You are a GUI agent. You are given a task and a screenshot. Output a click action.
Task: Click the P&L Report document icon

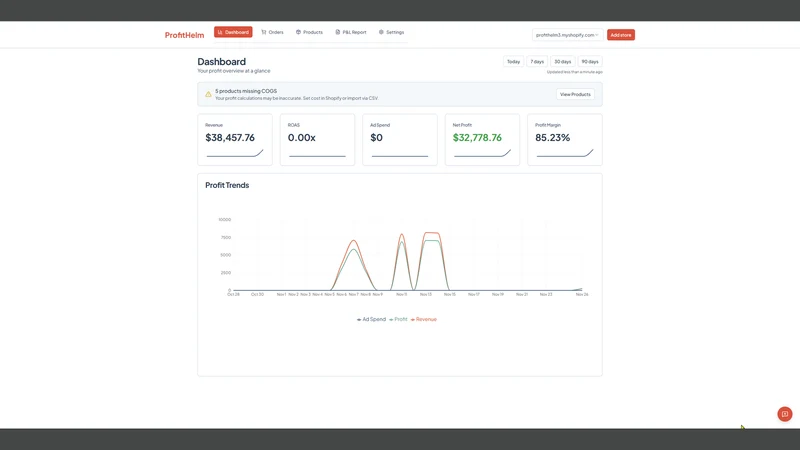coord(338,32)
